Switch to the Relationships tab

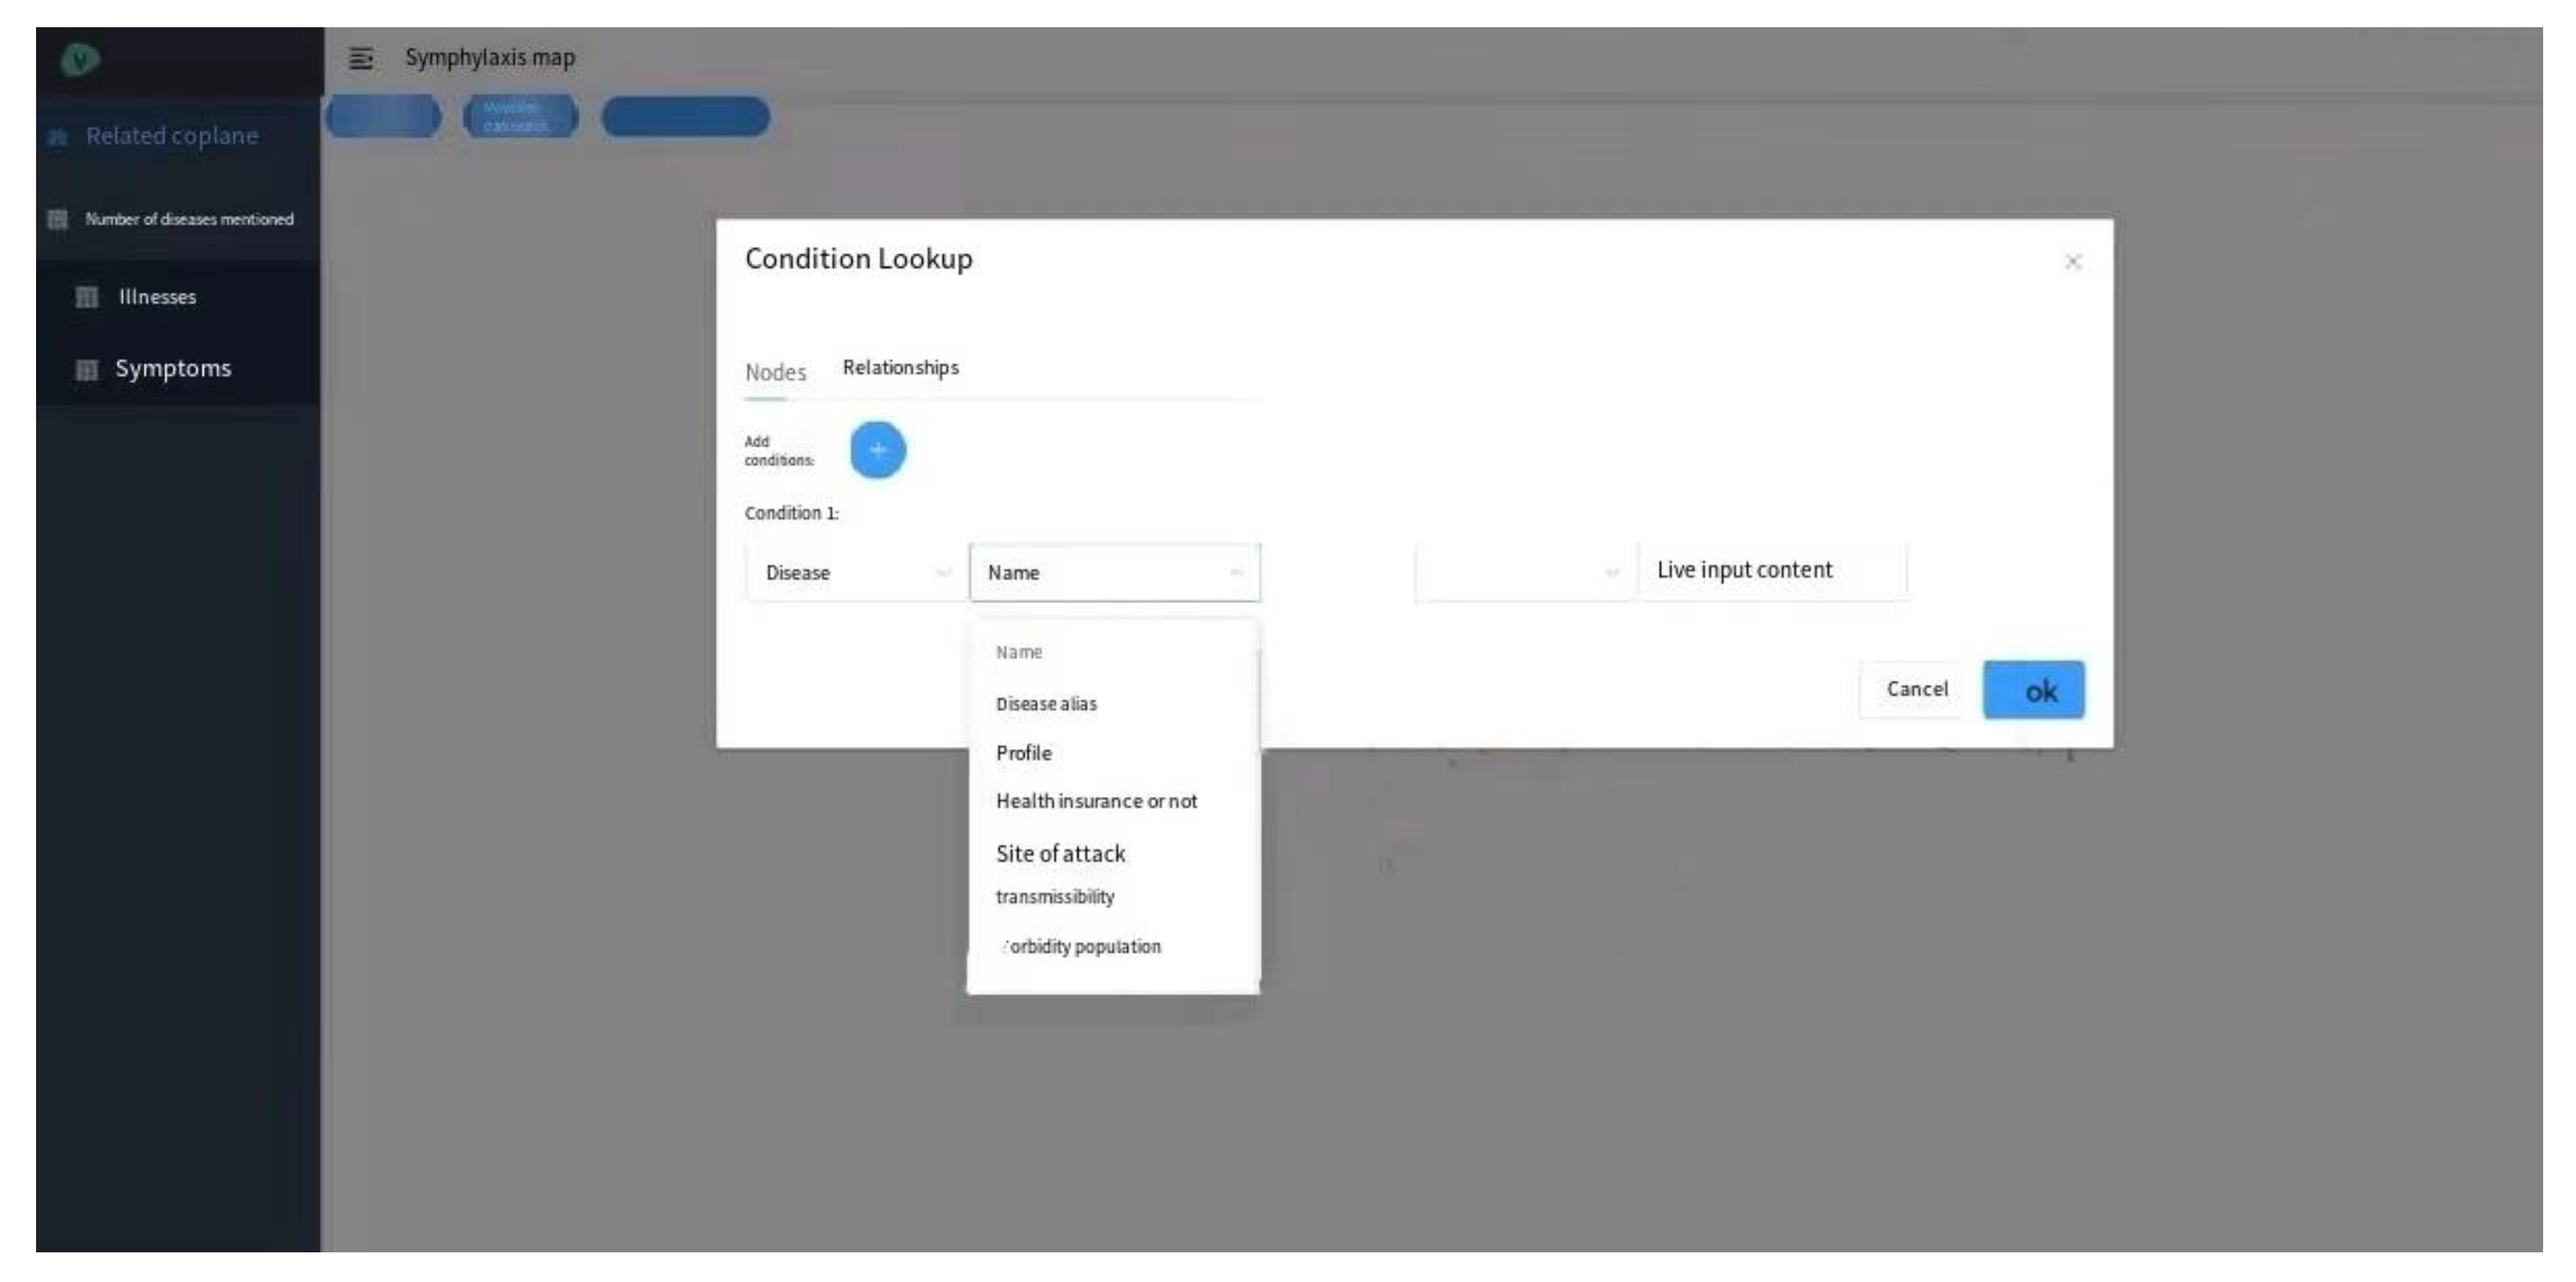[900, 368]
